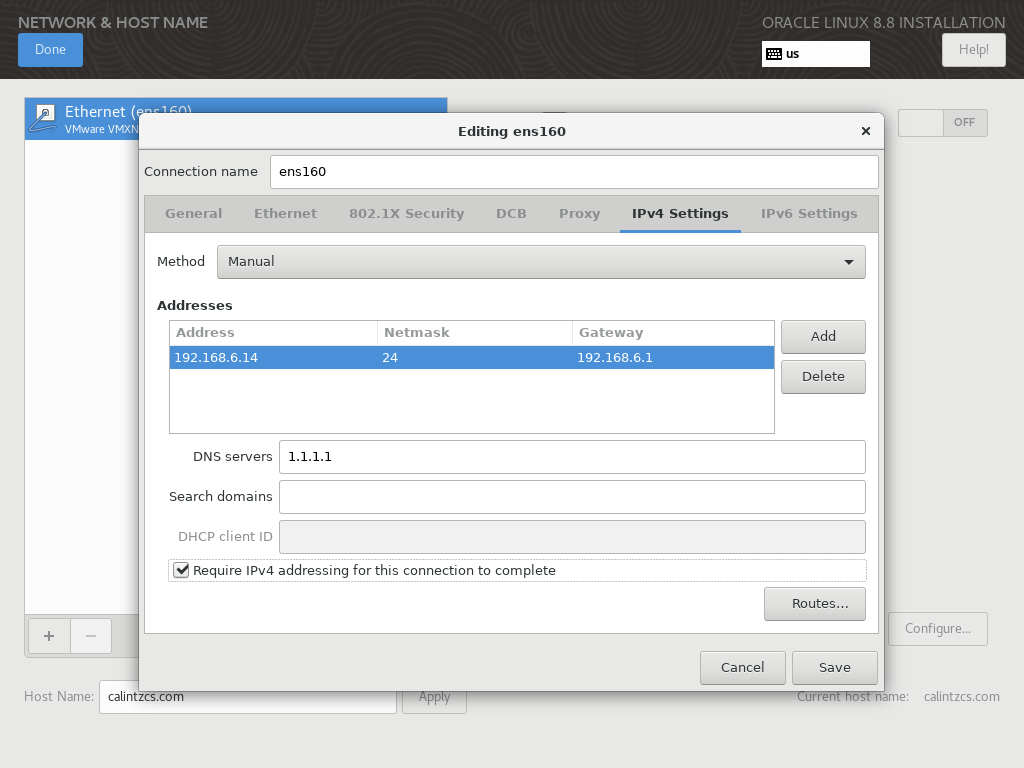Image resolution: width=1024 pixels, height=768 pixels.
Task: Switch to the General tab
Action: pos(193,214)
